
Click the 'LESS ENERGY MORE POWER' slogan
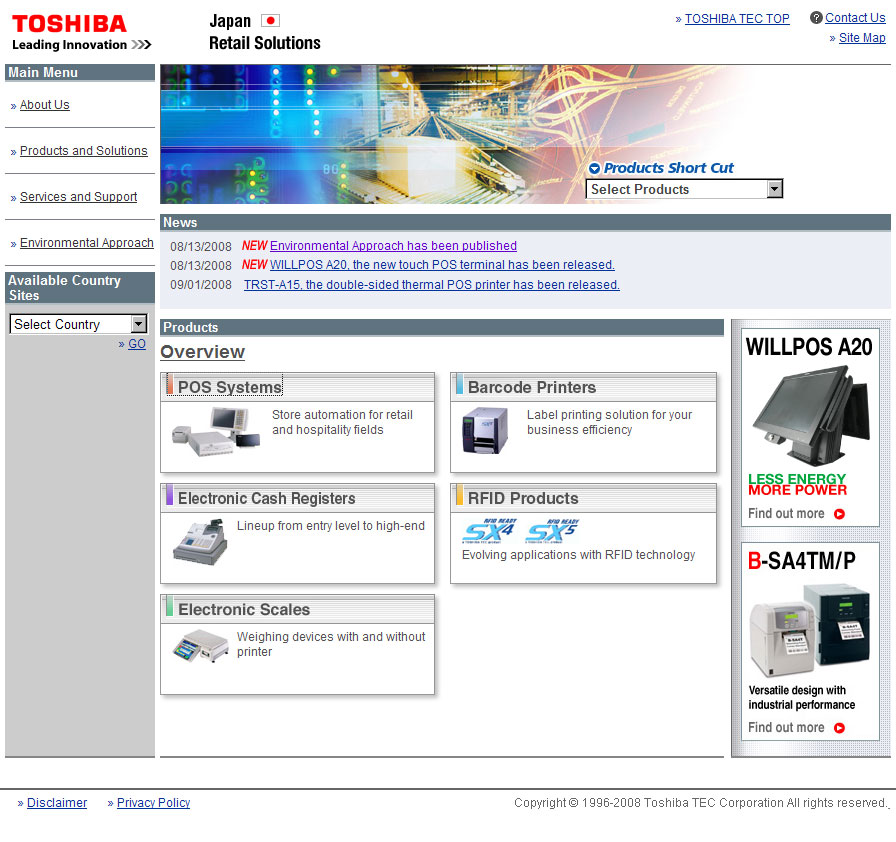point(797,484)
